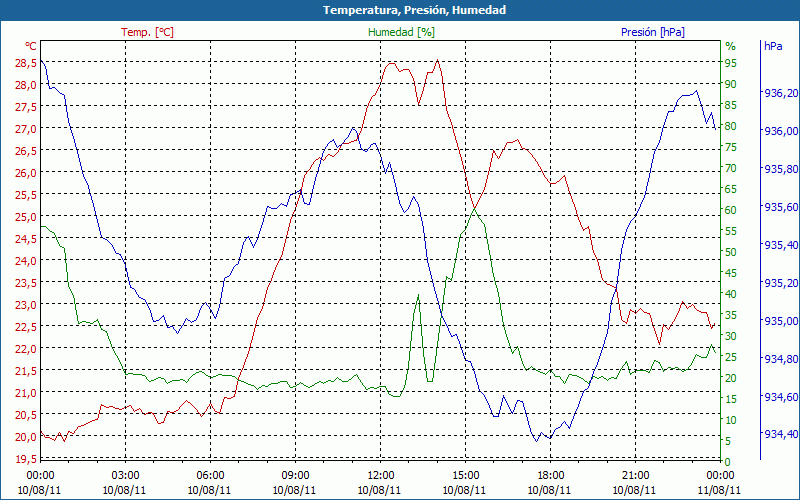This screenshot has height=500, width=800.
Task: Click the 28,5 temperature axis value
Action: pyautogui.click(x=26, y=63)
